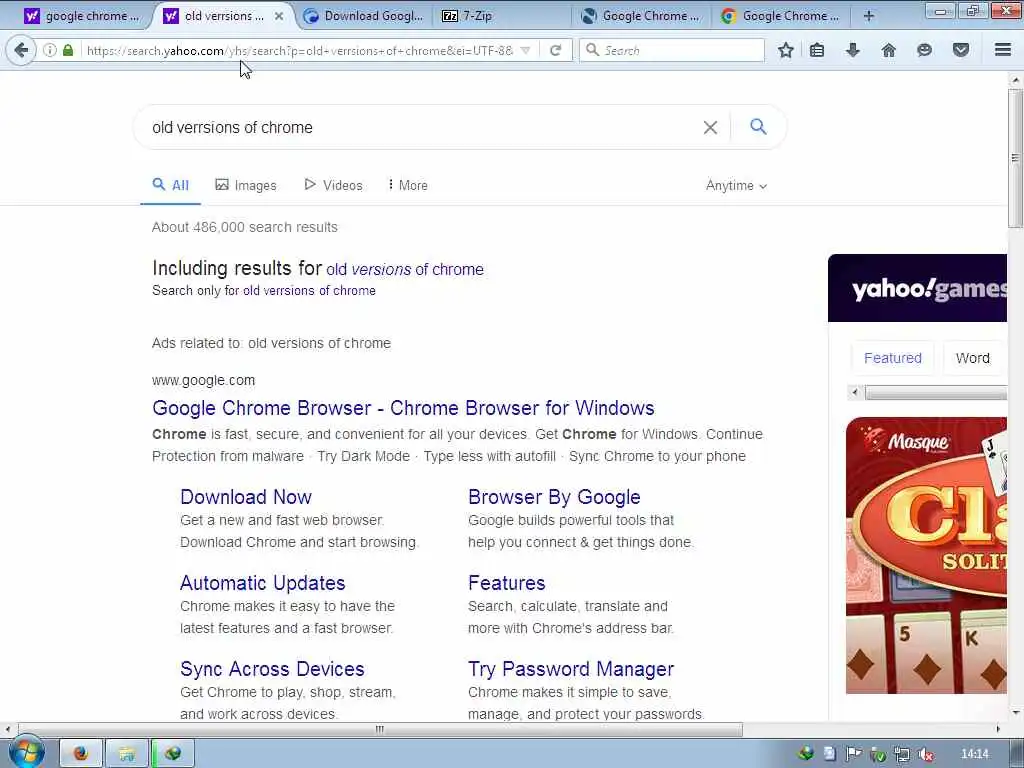Open Google Chrome Browser for Windows ad

click(x=403, y=408)
